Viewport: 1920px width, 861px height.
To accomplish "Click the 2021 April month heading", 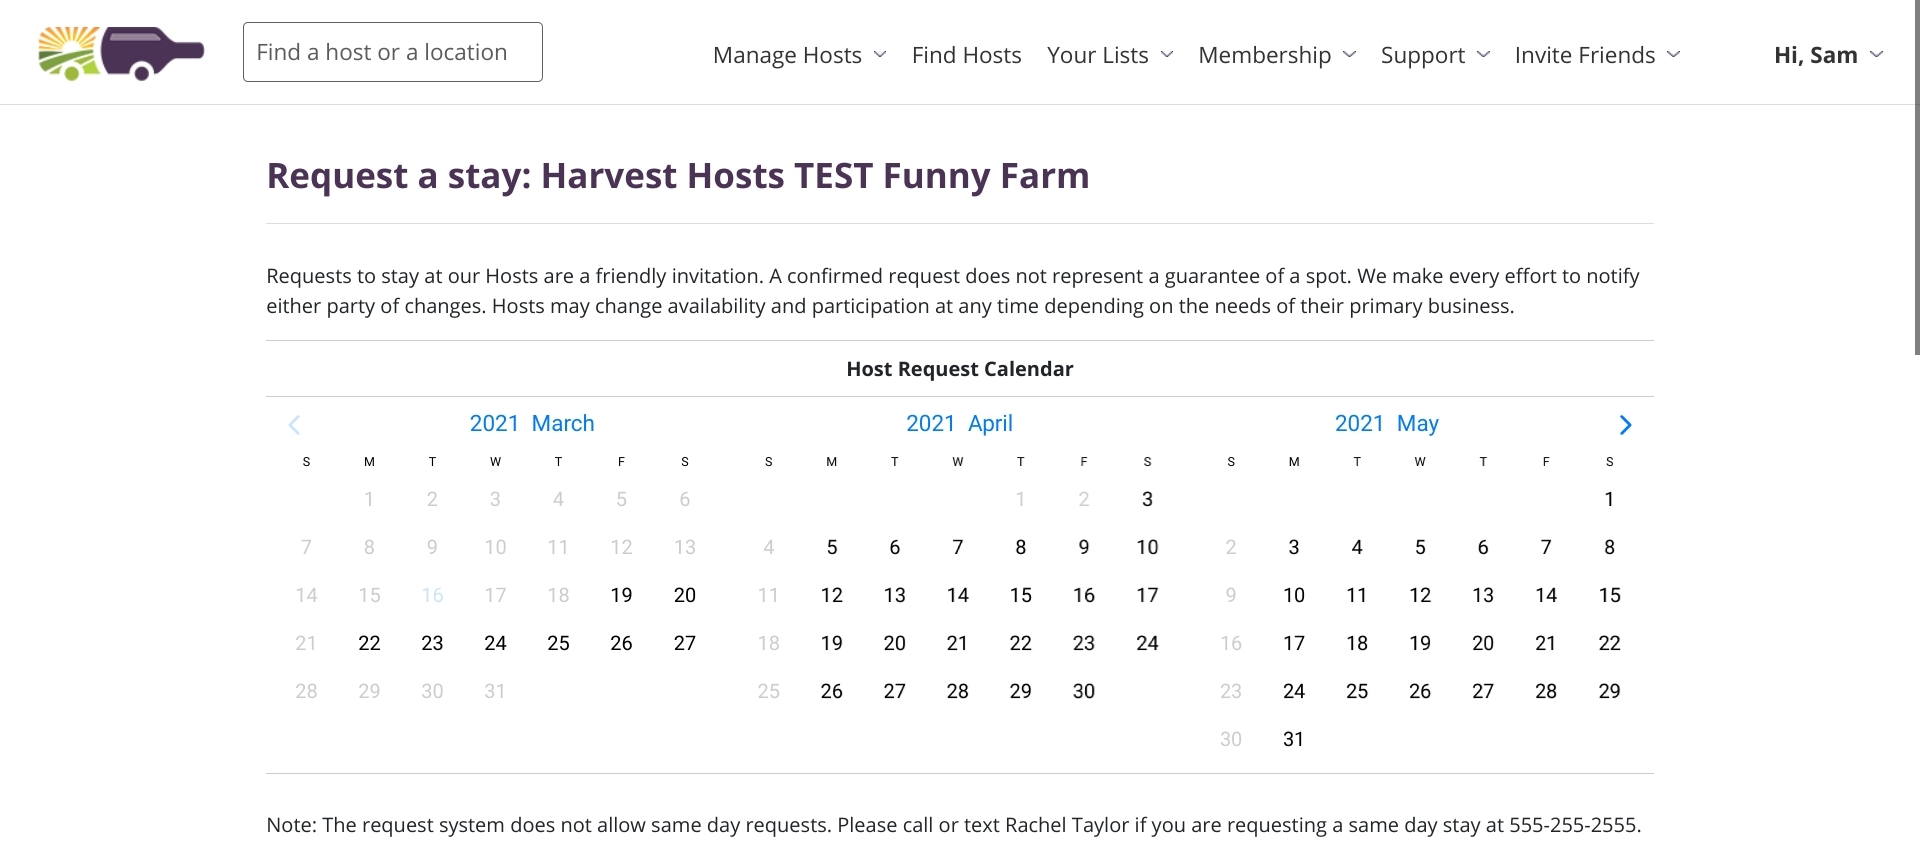I will (959, 423).
